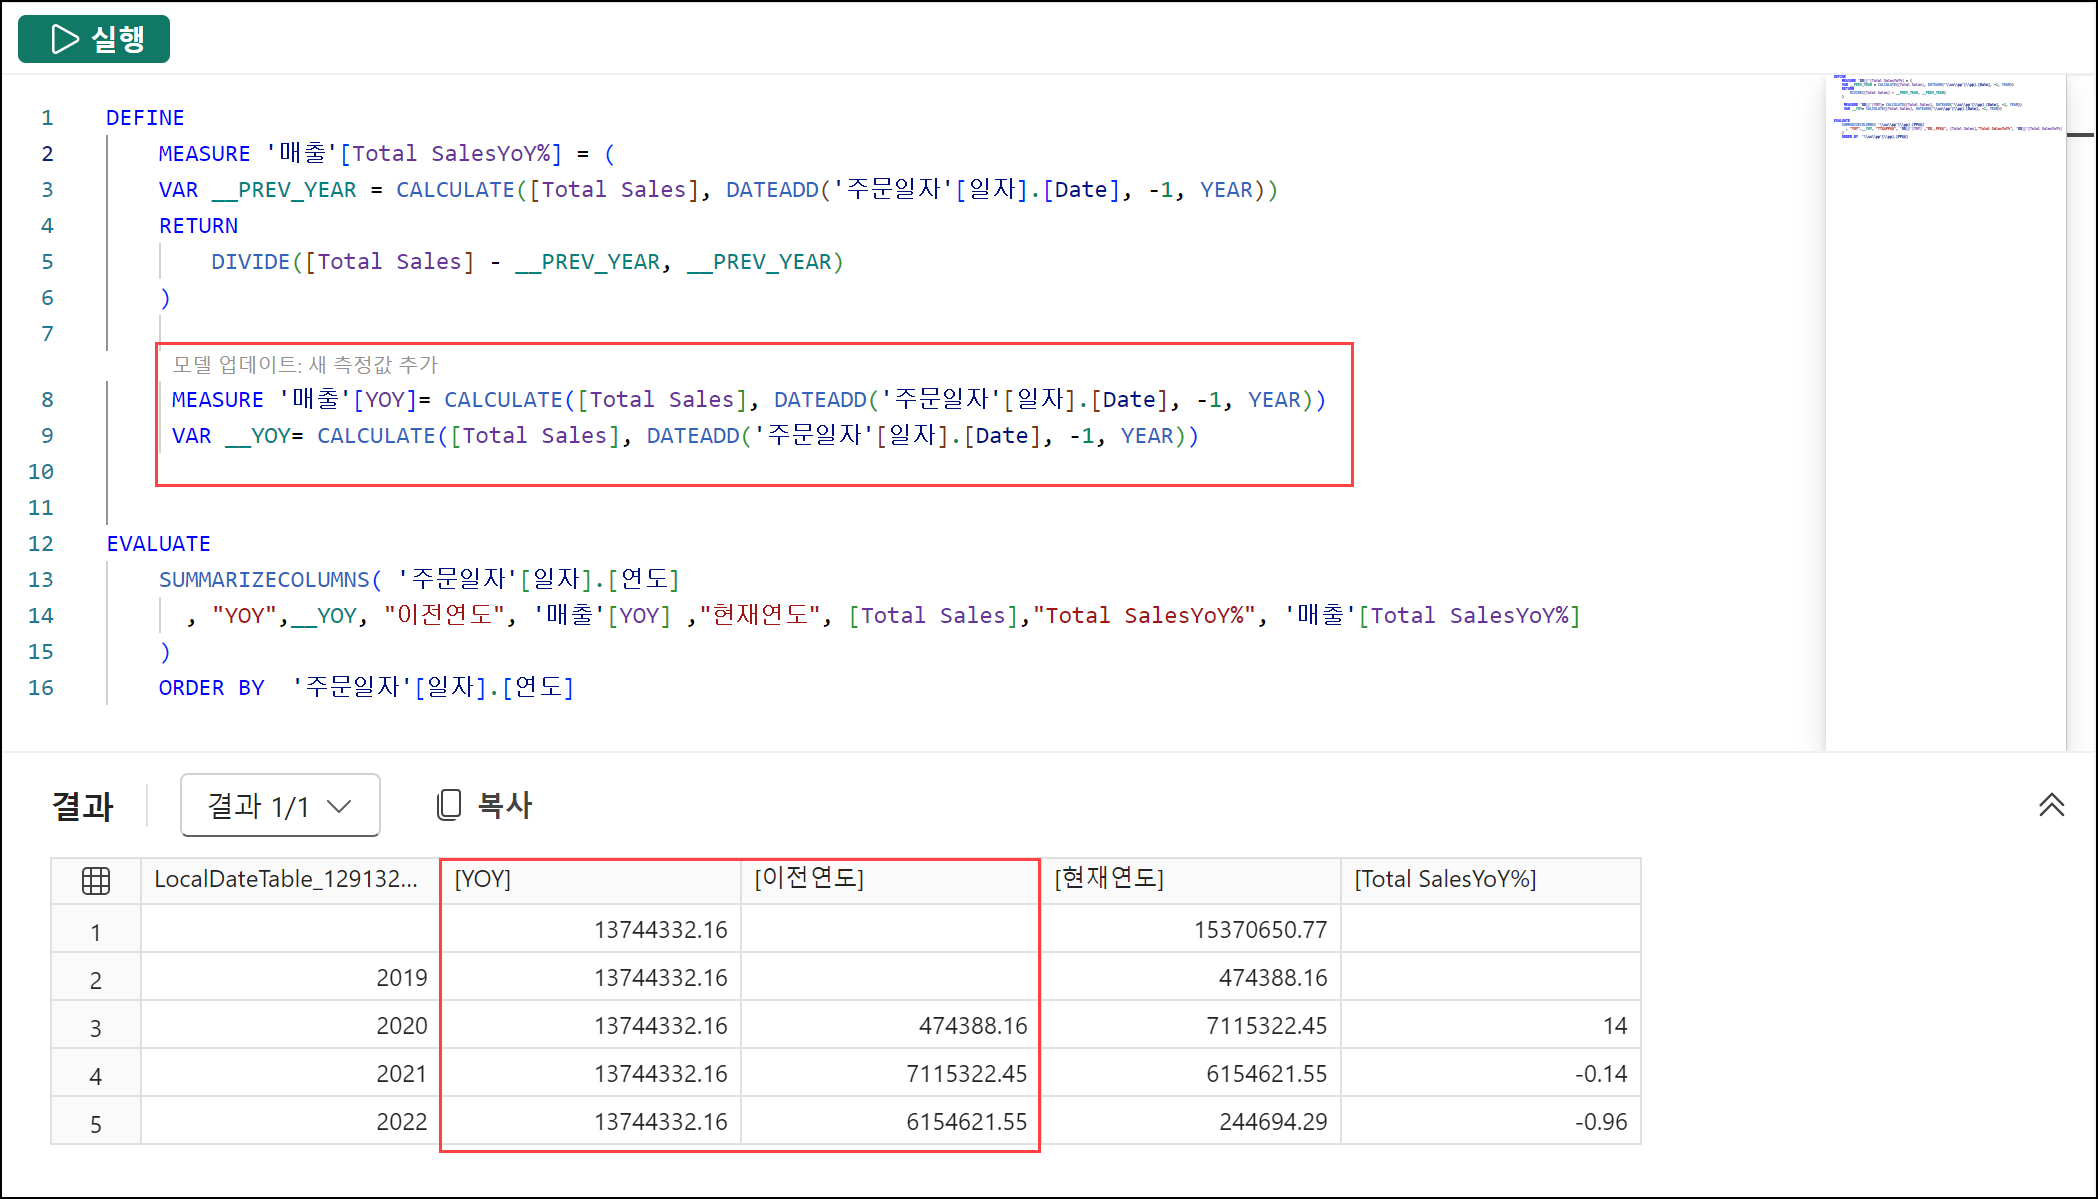The height and width of the screenshot is (1199, 2098).
Task: Click the copy icon next to 복사
Action: coord(449,805)
